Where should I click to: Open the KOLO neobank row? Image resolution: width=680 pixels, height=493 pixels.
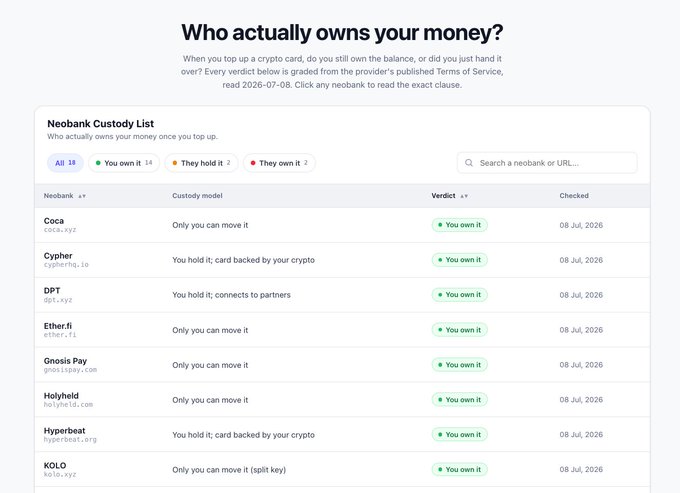(342, 470)
